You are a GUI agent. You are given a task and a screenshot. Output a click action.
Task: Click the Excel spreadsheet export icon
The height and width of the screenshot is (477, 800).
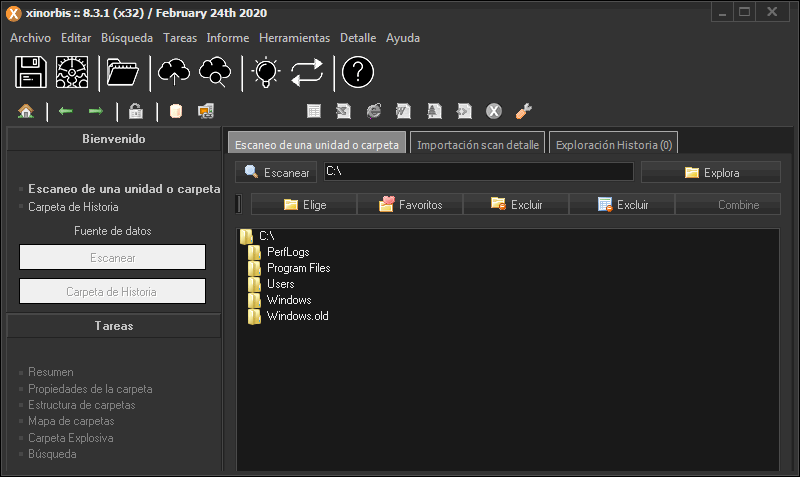[343, 111]
